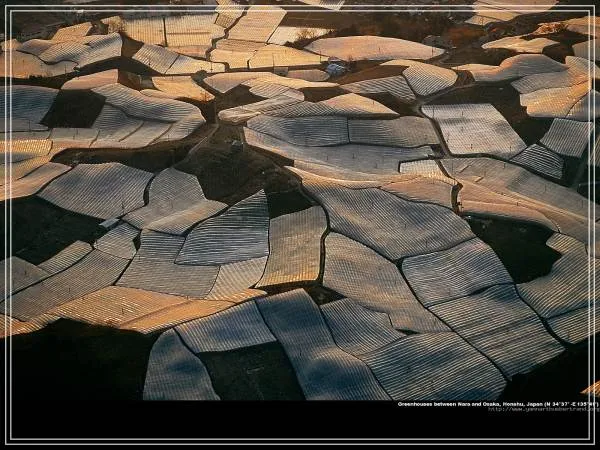The width and height of the screenshot is (600, 450).
Task: Click the large oval greenhouse at top center
Action: [372, 48]
